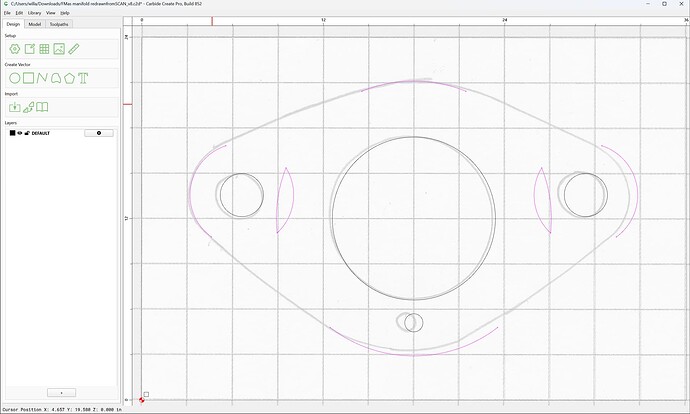Toggle visibility of the DEFAULT layer
The image size is (690, 414).
[x=20, y=133]
